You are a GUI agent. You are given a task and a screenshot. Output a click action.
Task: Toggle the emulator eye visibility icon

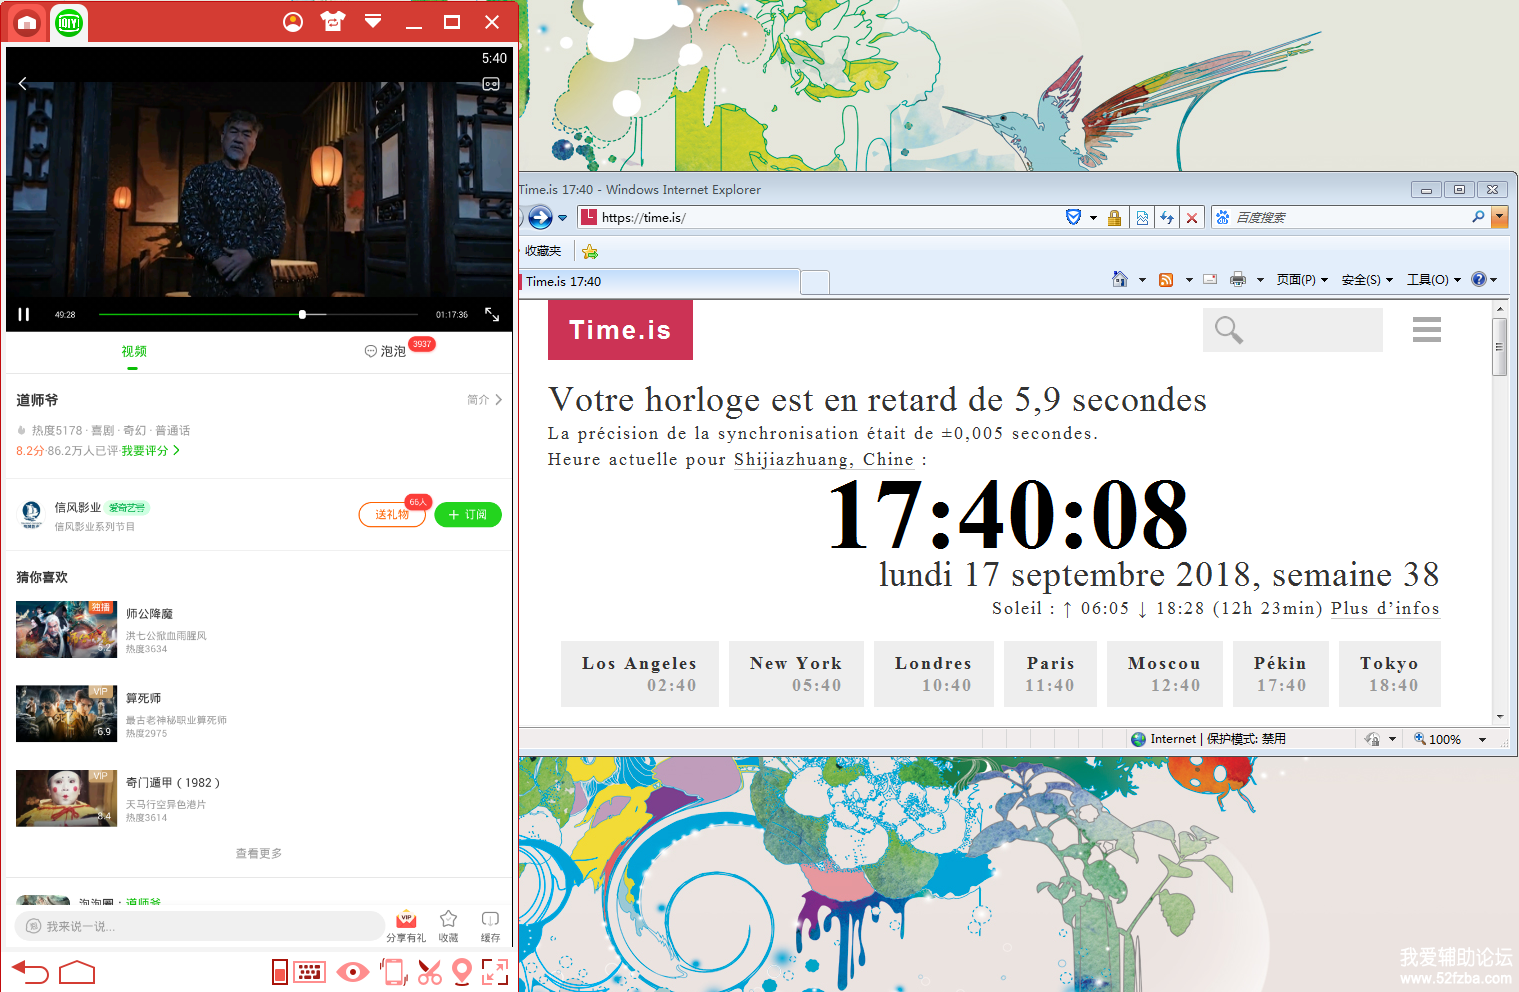coord(353,972)
